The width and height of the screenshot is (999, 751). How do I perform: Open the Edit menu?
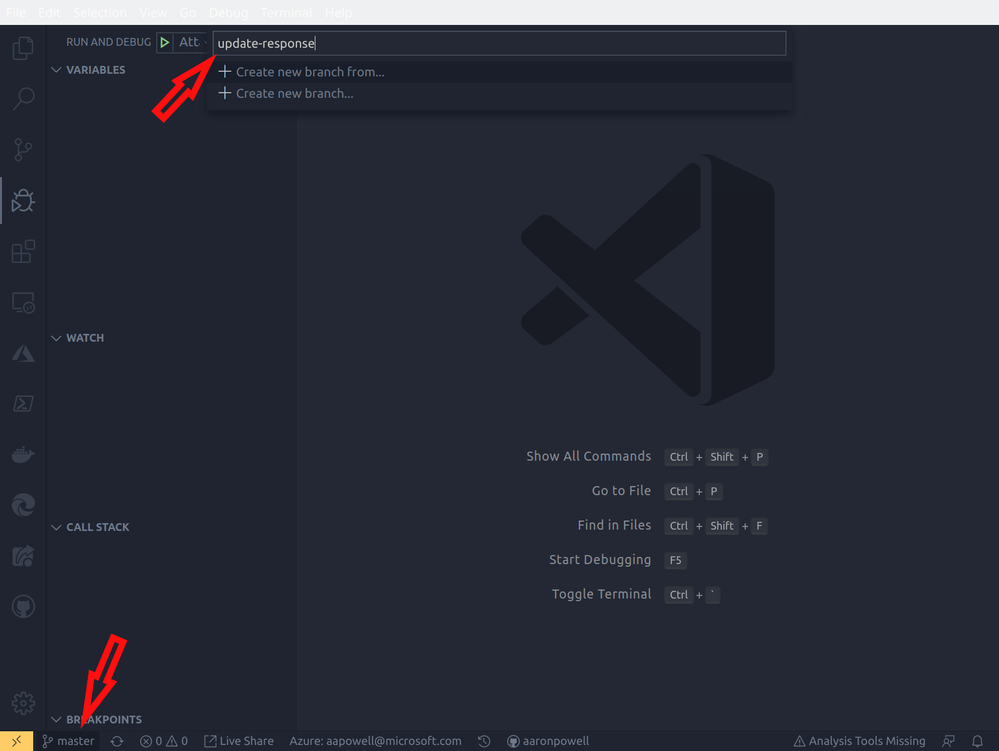coord(49,13)
